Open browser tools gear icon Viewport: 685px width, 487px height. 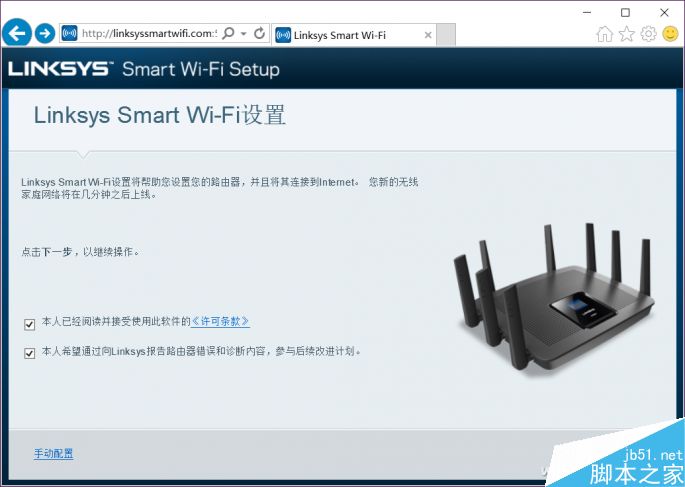[649, 34]
